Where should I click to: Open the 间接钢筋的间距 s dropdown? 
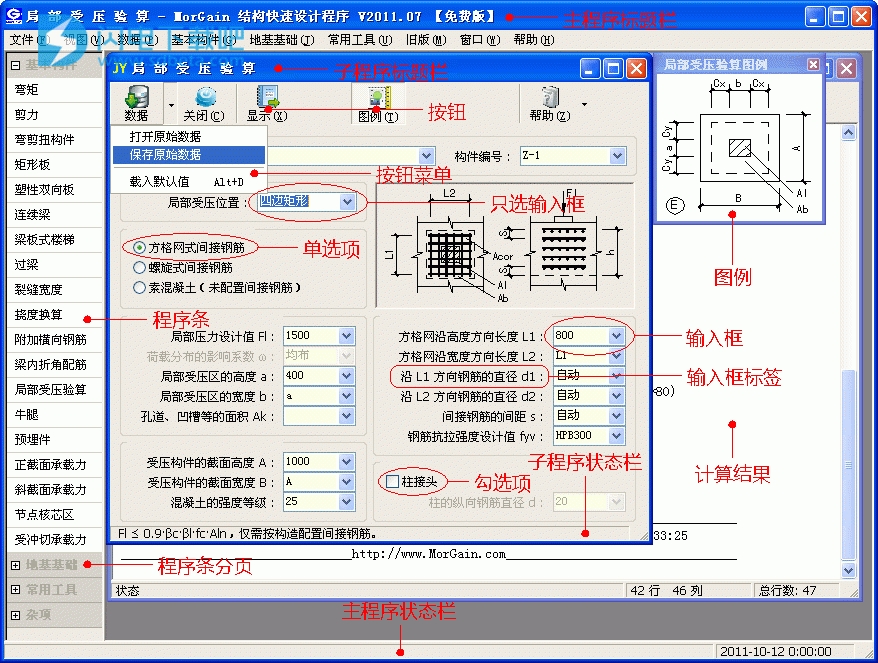tap(617, 416)
